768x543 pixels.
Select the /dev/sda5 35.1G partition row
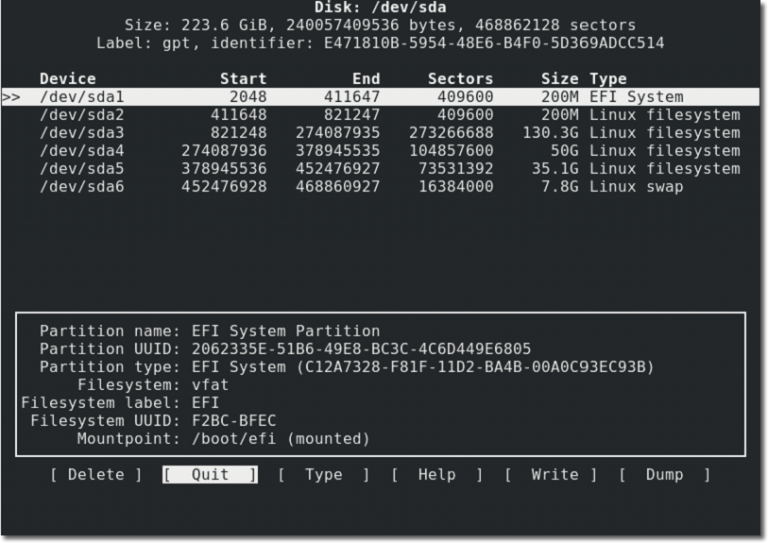point(381,169)
